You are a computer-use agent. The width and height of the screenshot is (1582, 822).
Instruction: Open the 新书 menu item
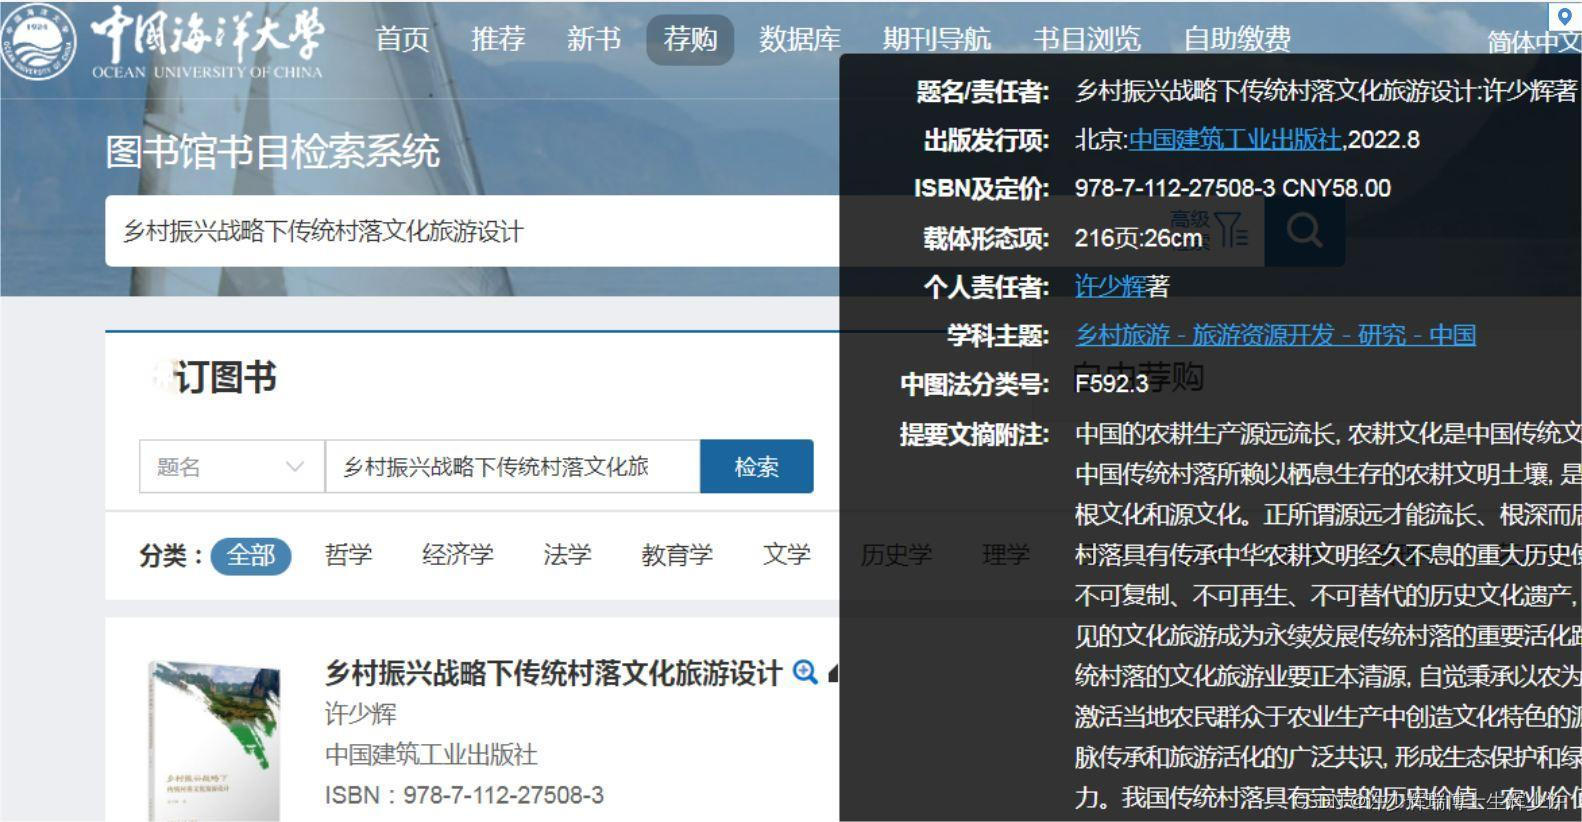tap(594, 39)
